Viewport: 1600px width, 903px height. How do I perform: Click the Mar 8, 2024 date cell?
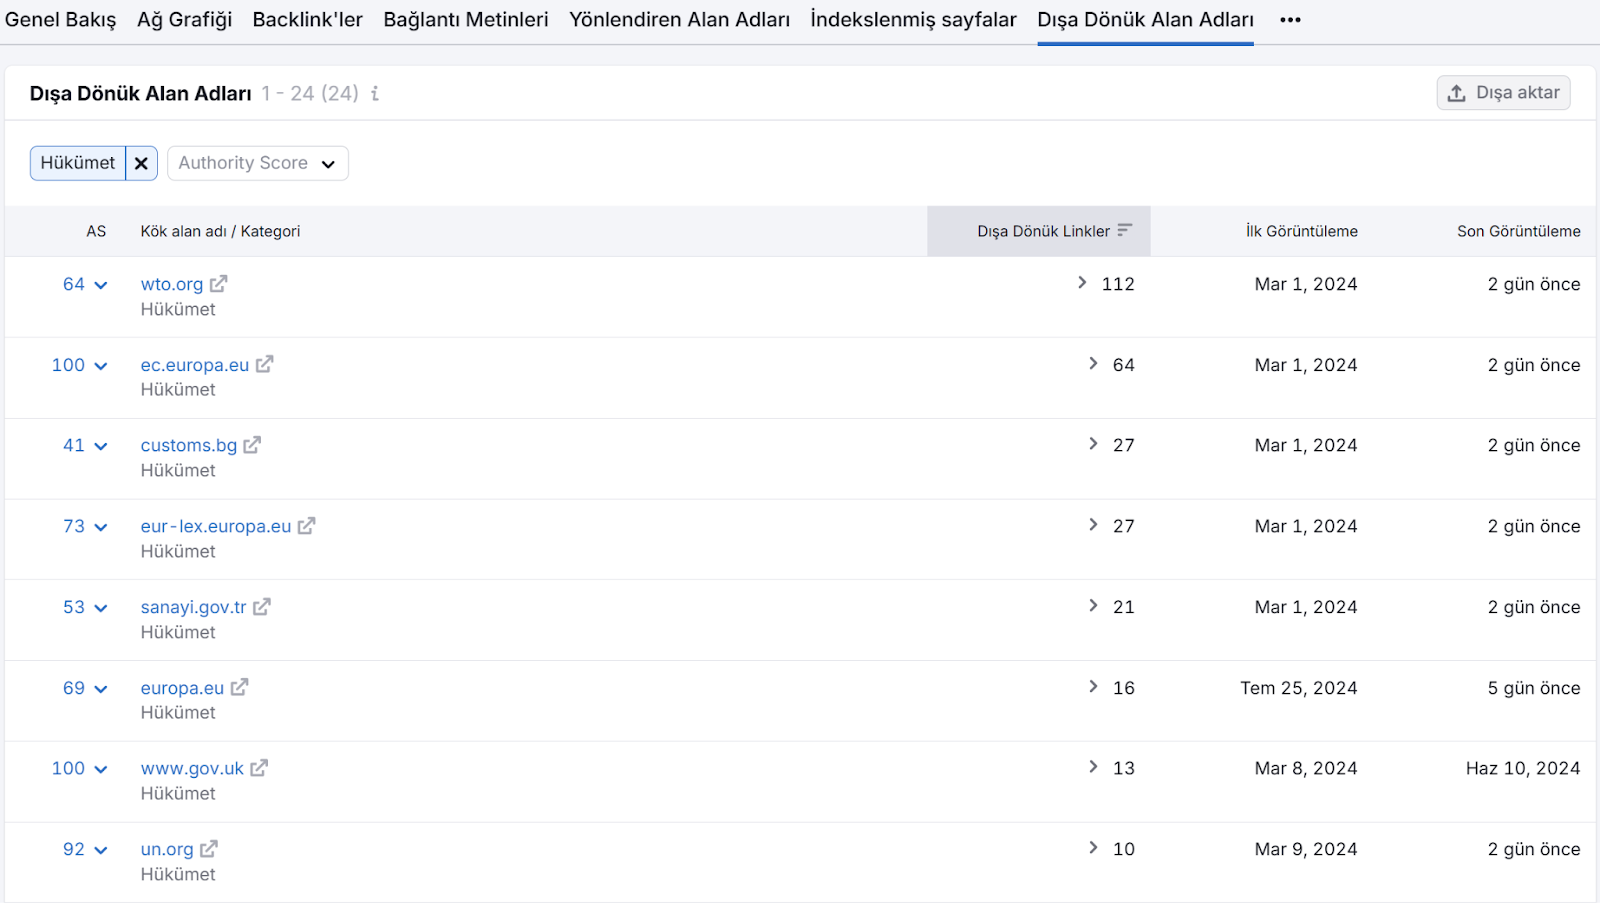click(x=1306, y=768)
